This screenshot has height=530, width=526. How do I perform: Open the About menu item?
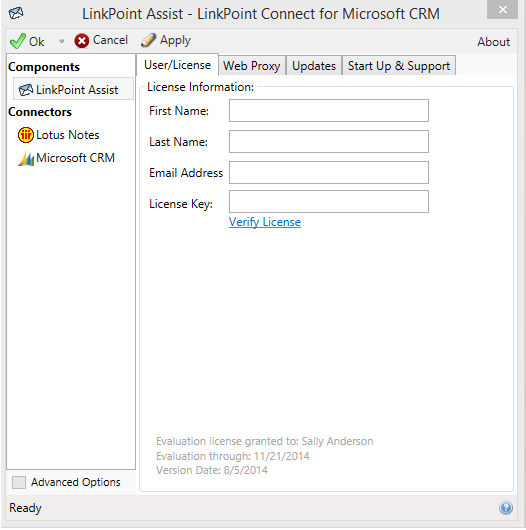(x=494, y=42)
